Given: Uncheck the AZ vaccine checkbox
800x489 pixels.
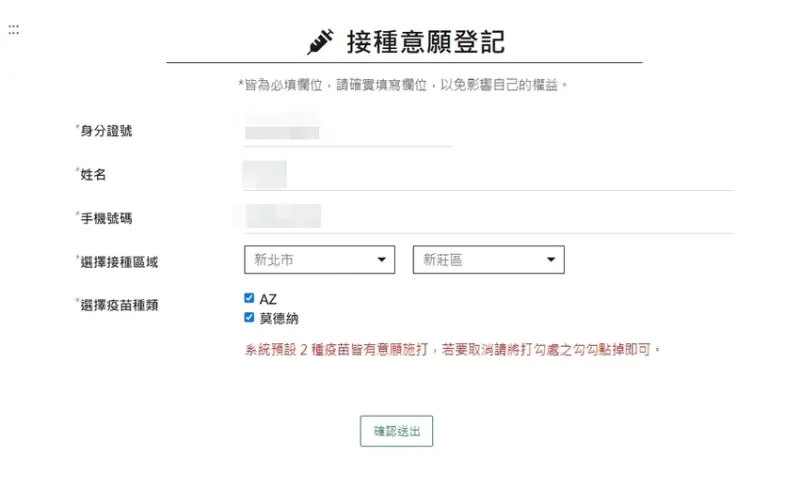Looking at the screenshot, I should (249, 298).
